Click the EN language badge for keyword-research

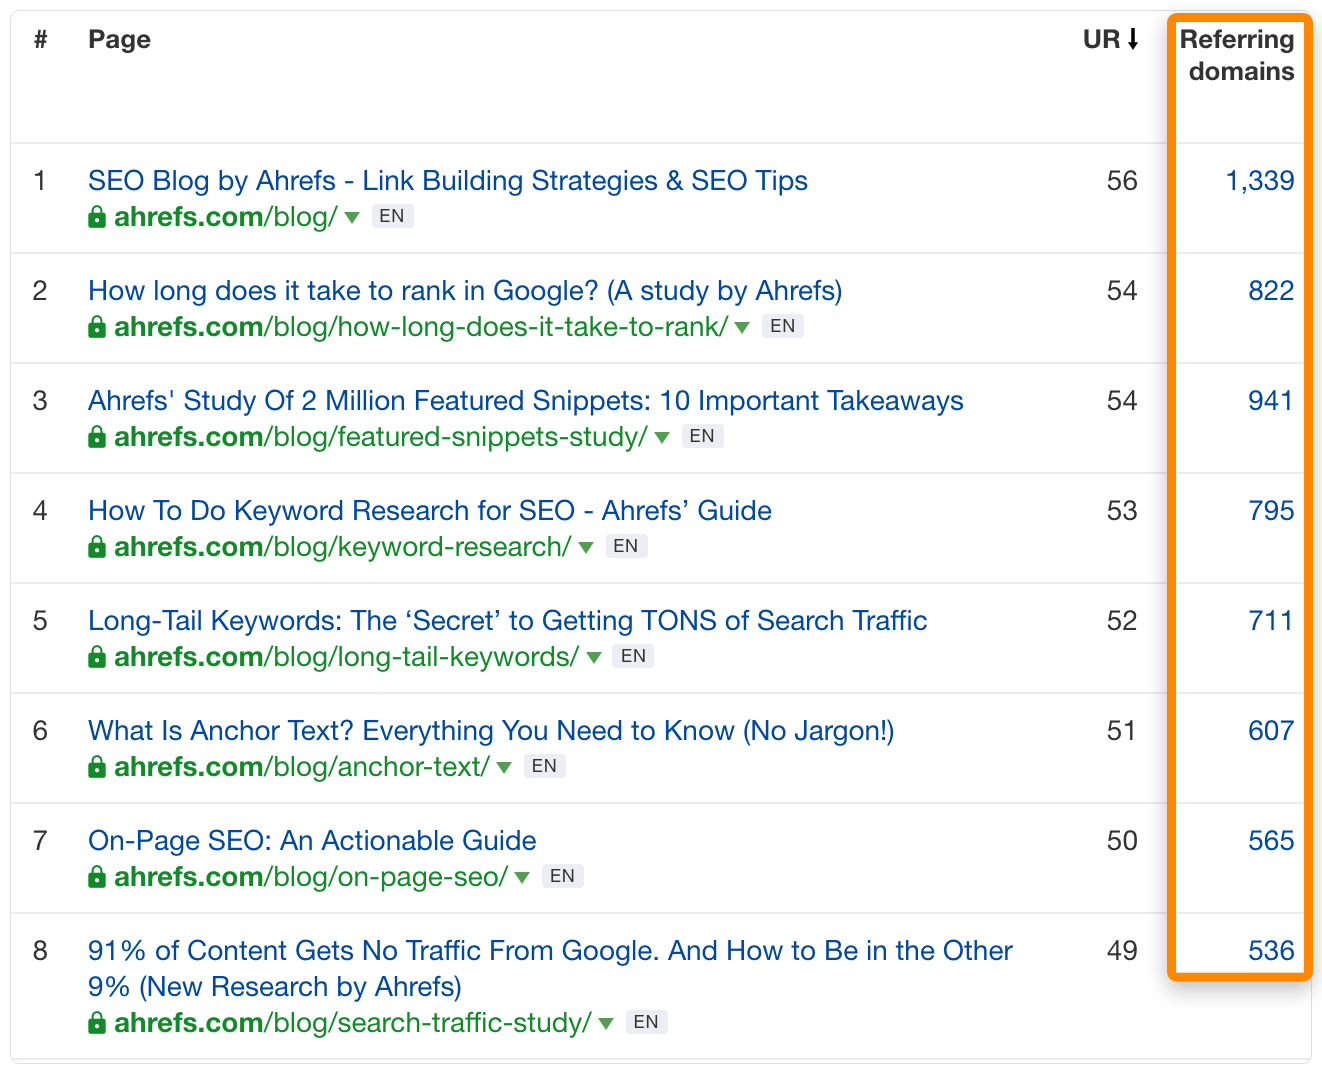point(626,546)
